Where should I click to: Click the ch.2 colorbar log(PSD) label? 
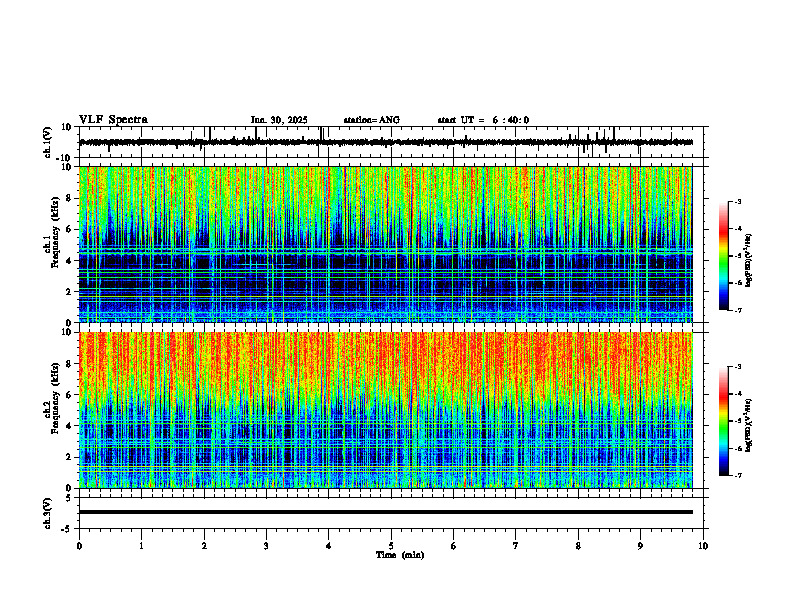(x=749, y=425)
